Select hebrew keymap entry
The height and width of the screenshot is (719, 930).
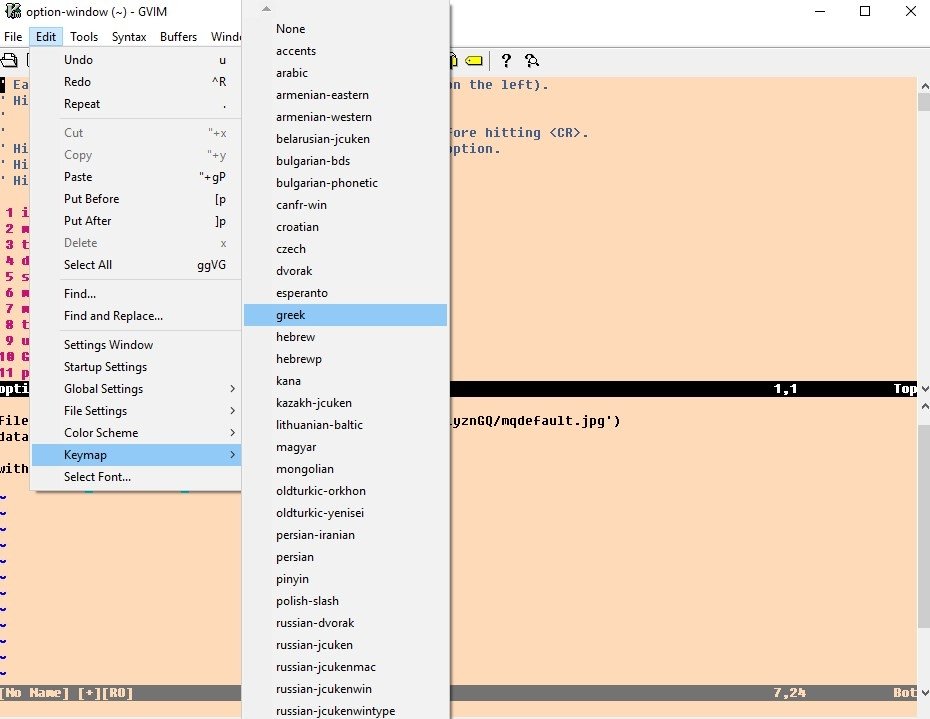345,337
